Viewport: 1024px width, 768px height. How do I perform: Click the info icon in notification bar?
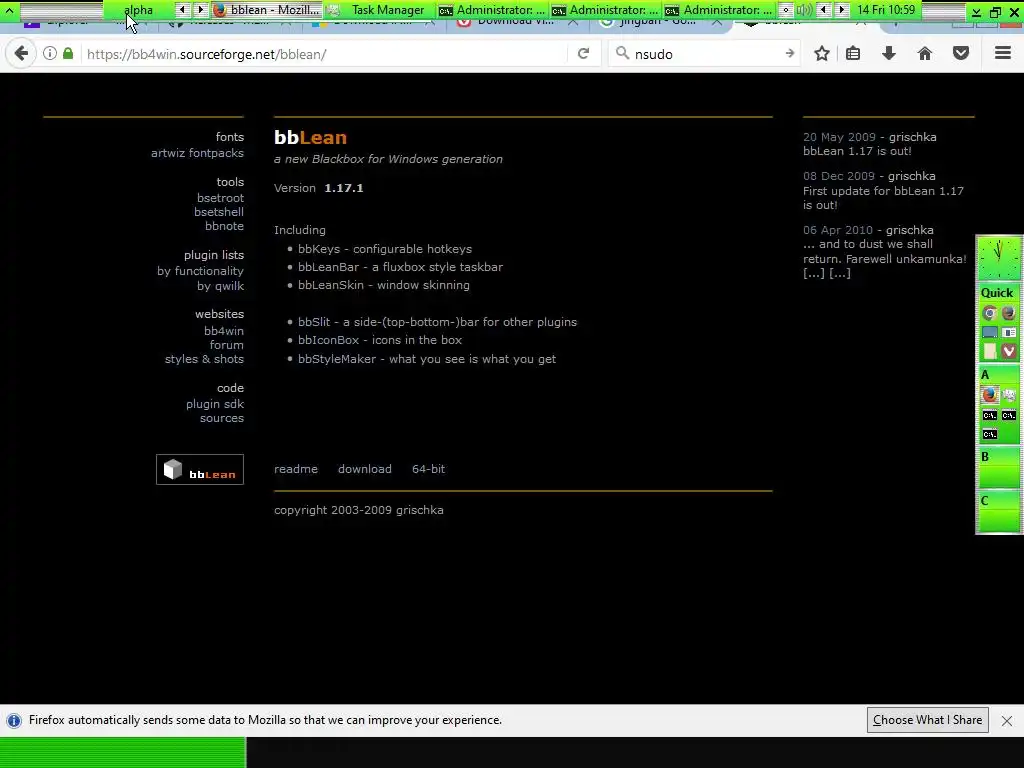click(x=14, y=720)
